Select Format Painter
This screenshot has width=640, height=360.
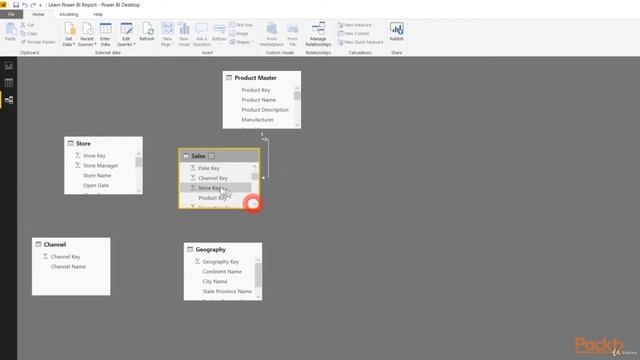tap(38, 42)
